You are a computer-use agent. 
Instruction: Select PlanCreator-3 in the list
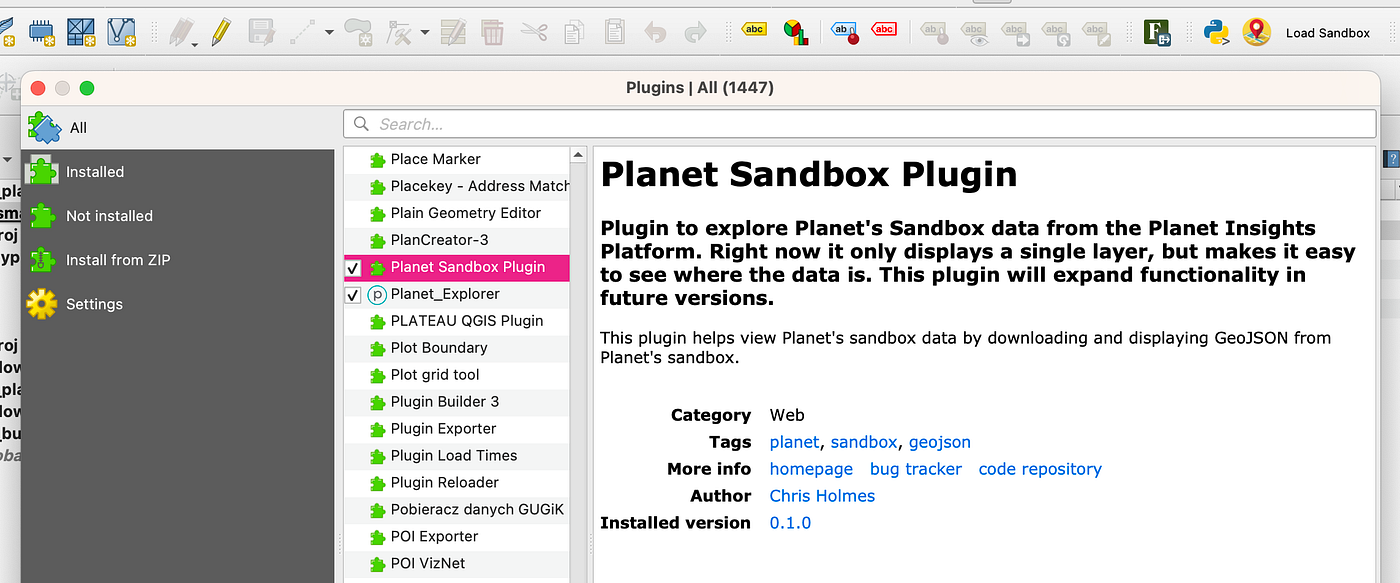457,240
